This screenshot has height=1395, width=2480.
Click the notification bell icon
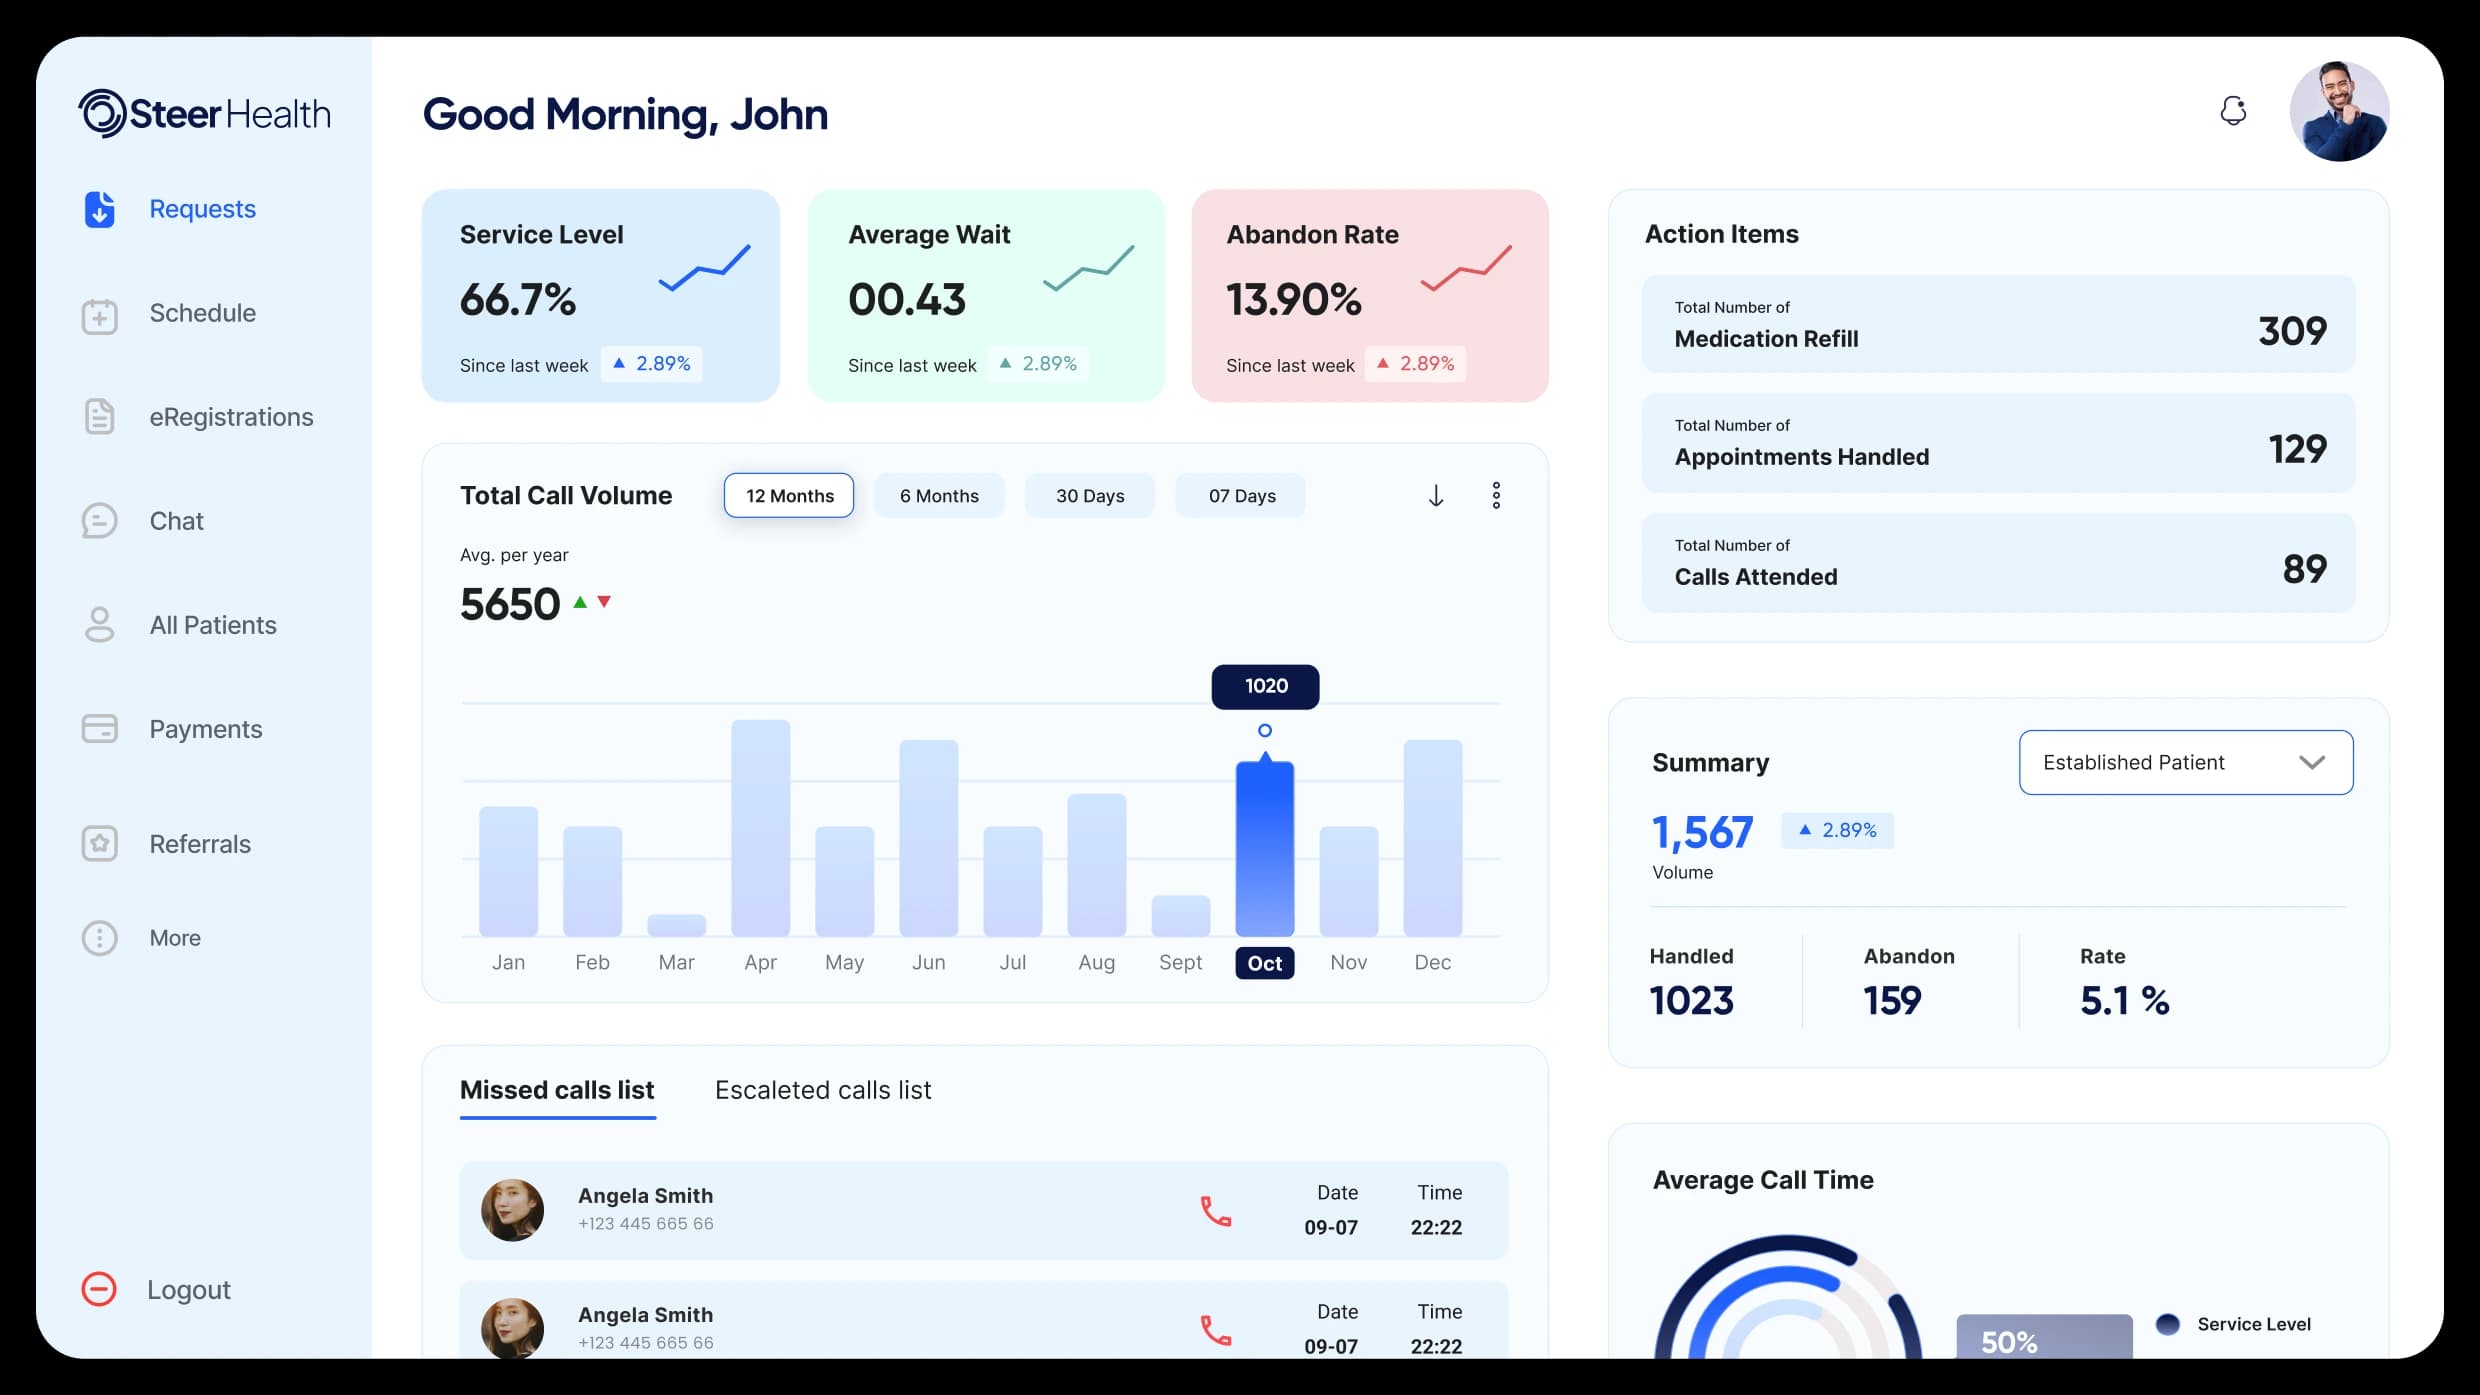(2233, 110)
